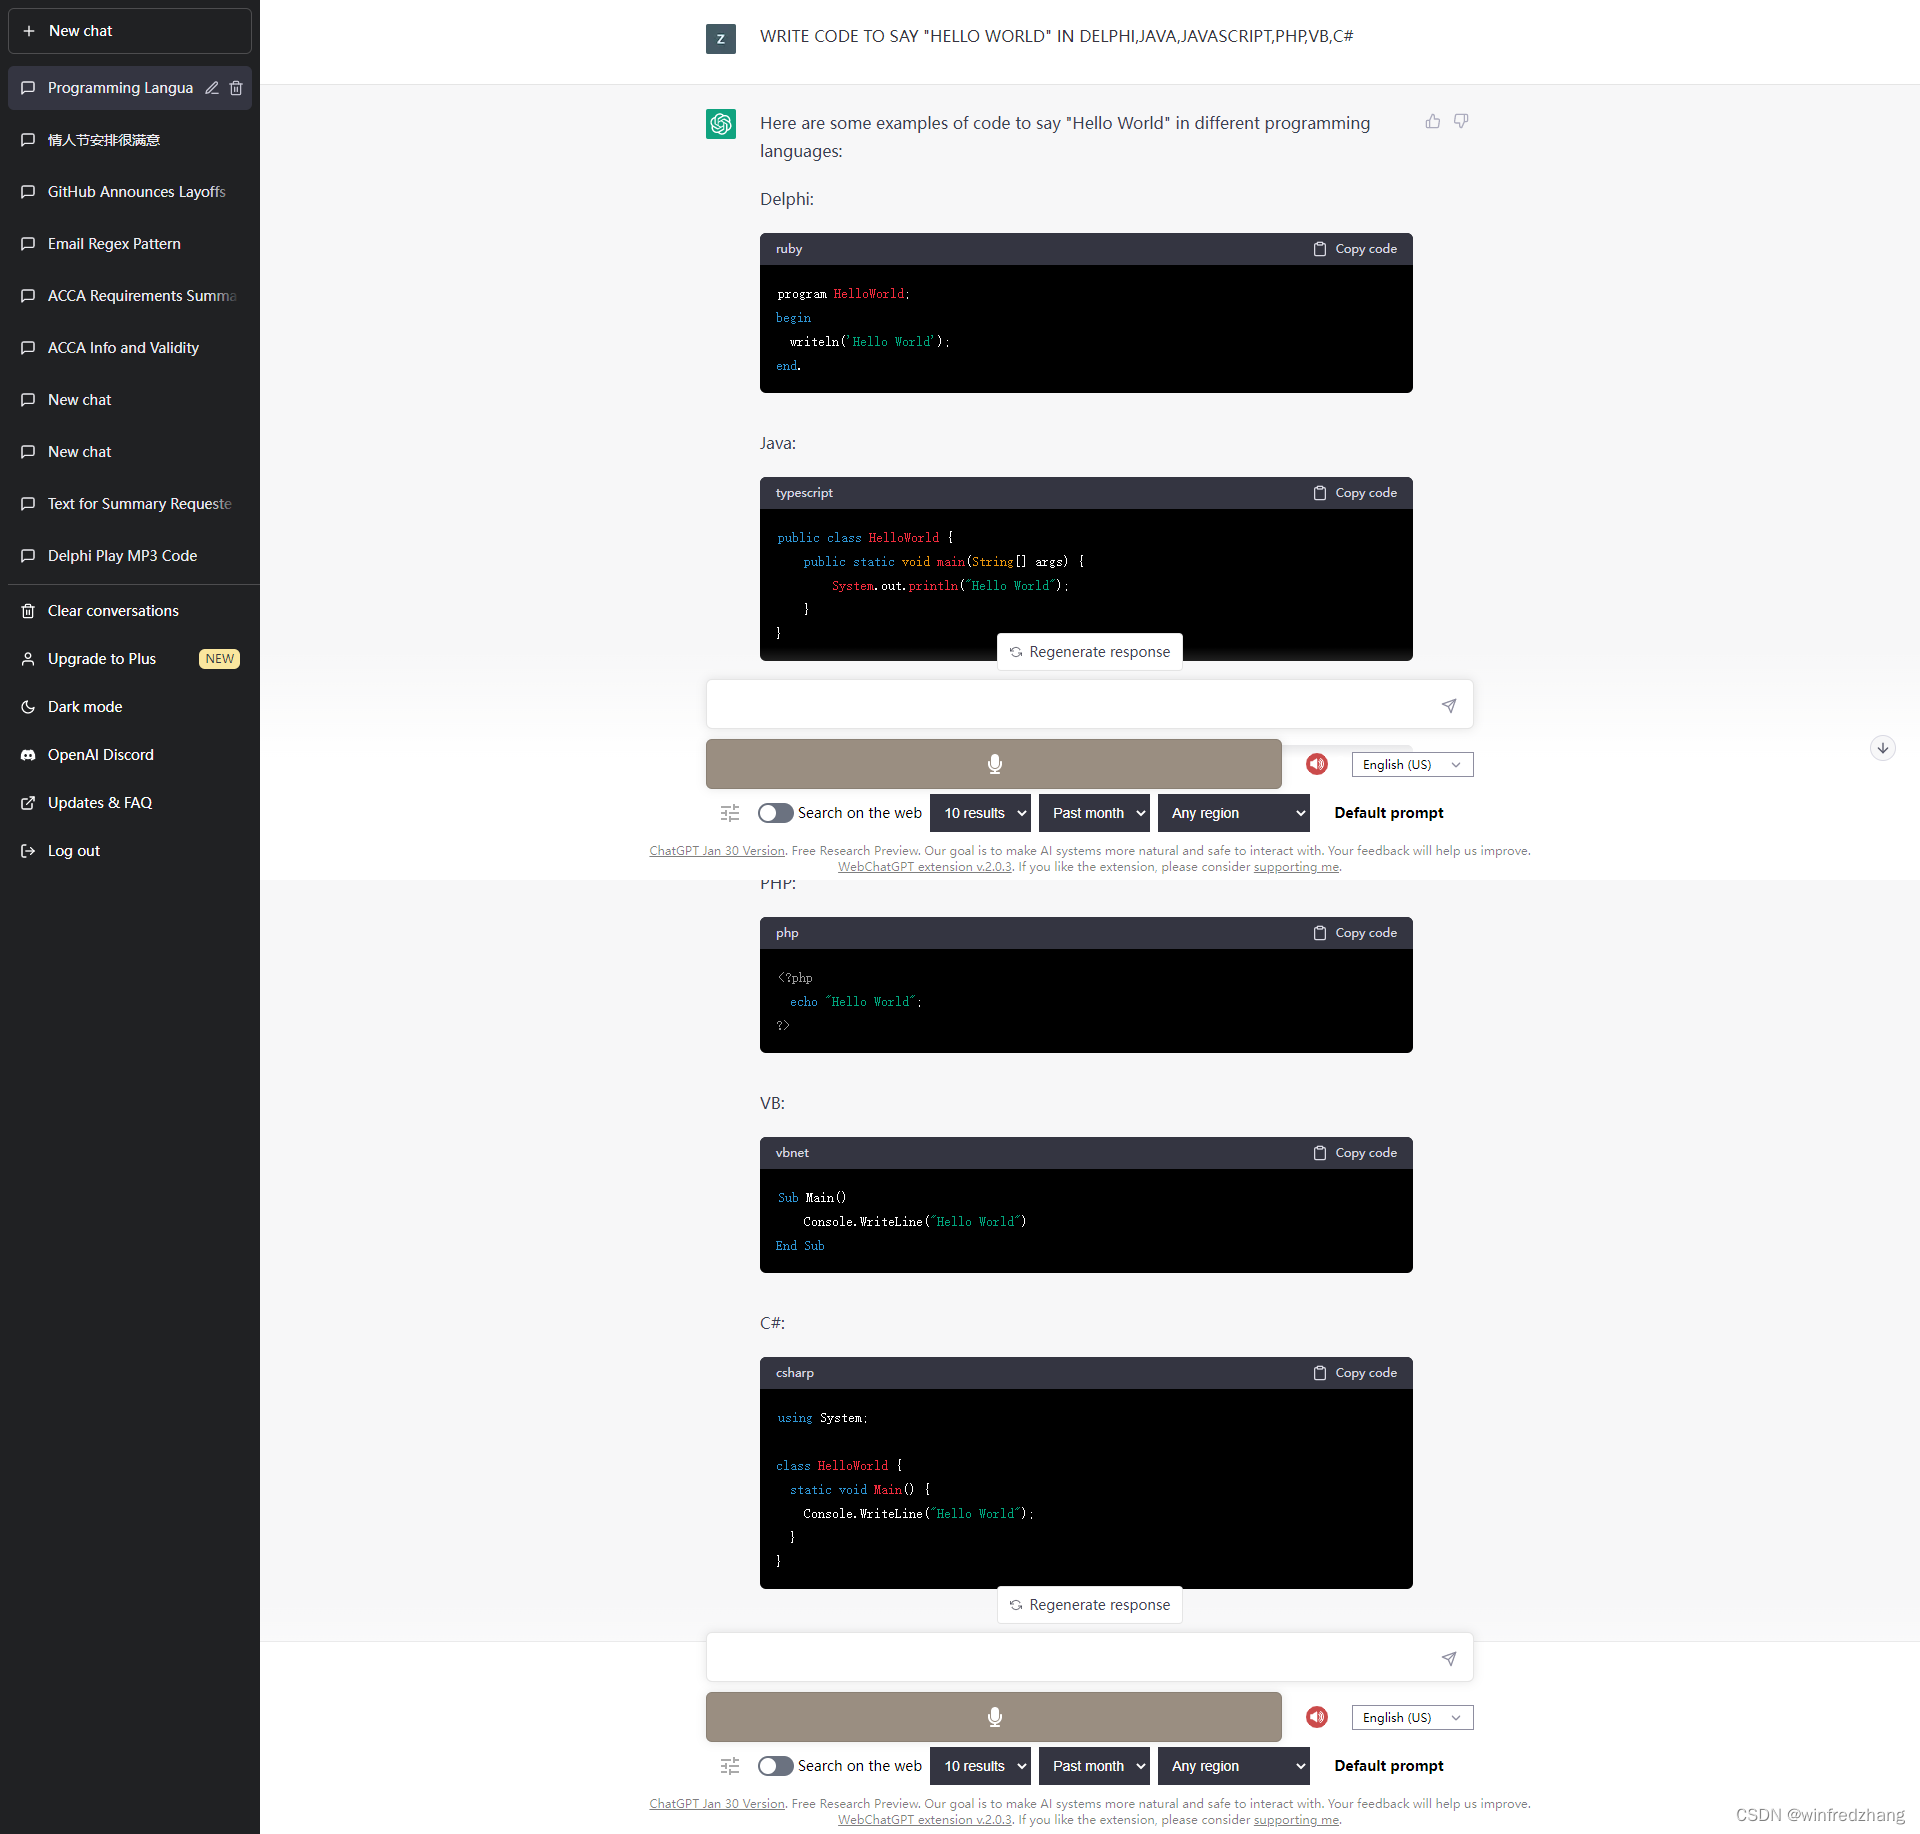This screenshot has height=1834, width=1920.
Task: Open the upper Past month dropdown
Action: [1094, 813]
